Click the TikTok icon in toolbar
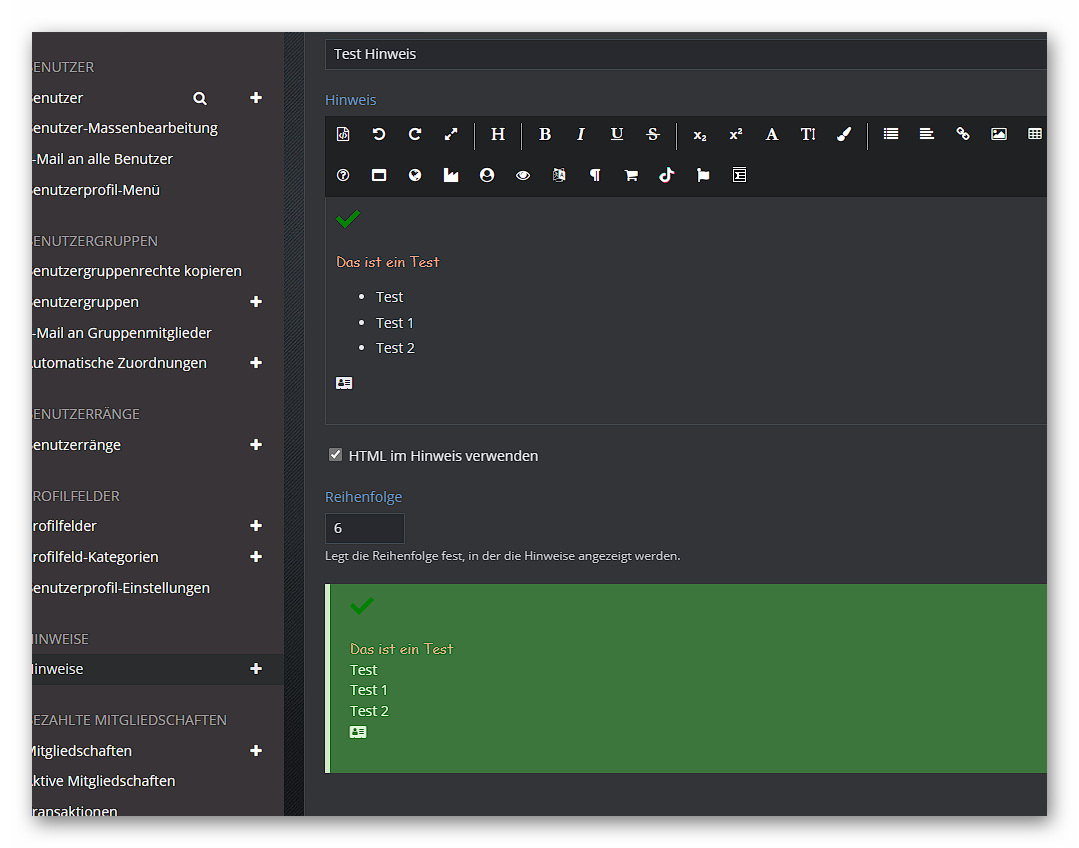 click(x=667, y=175)
